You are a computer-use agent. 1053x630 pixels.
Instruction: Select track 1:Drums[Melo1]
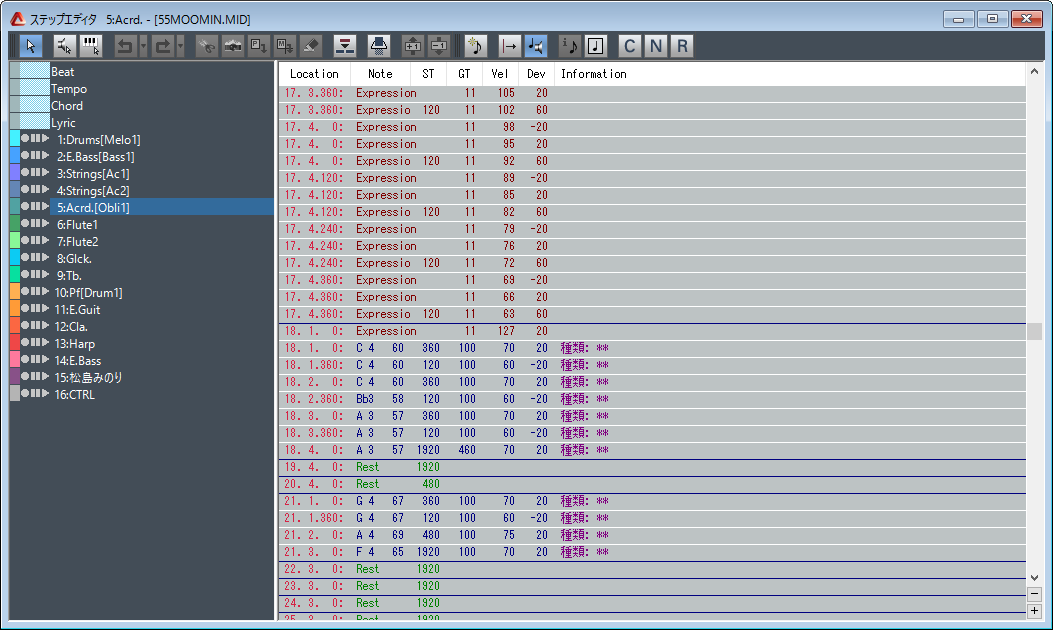(x=142, y=140)
